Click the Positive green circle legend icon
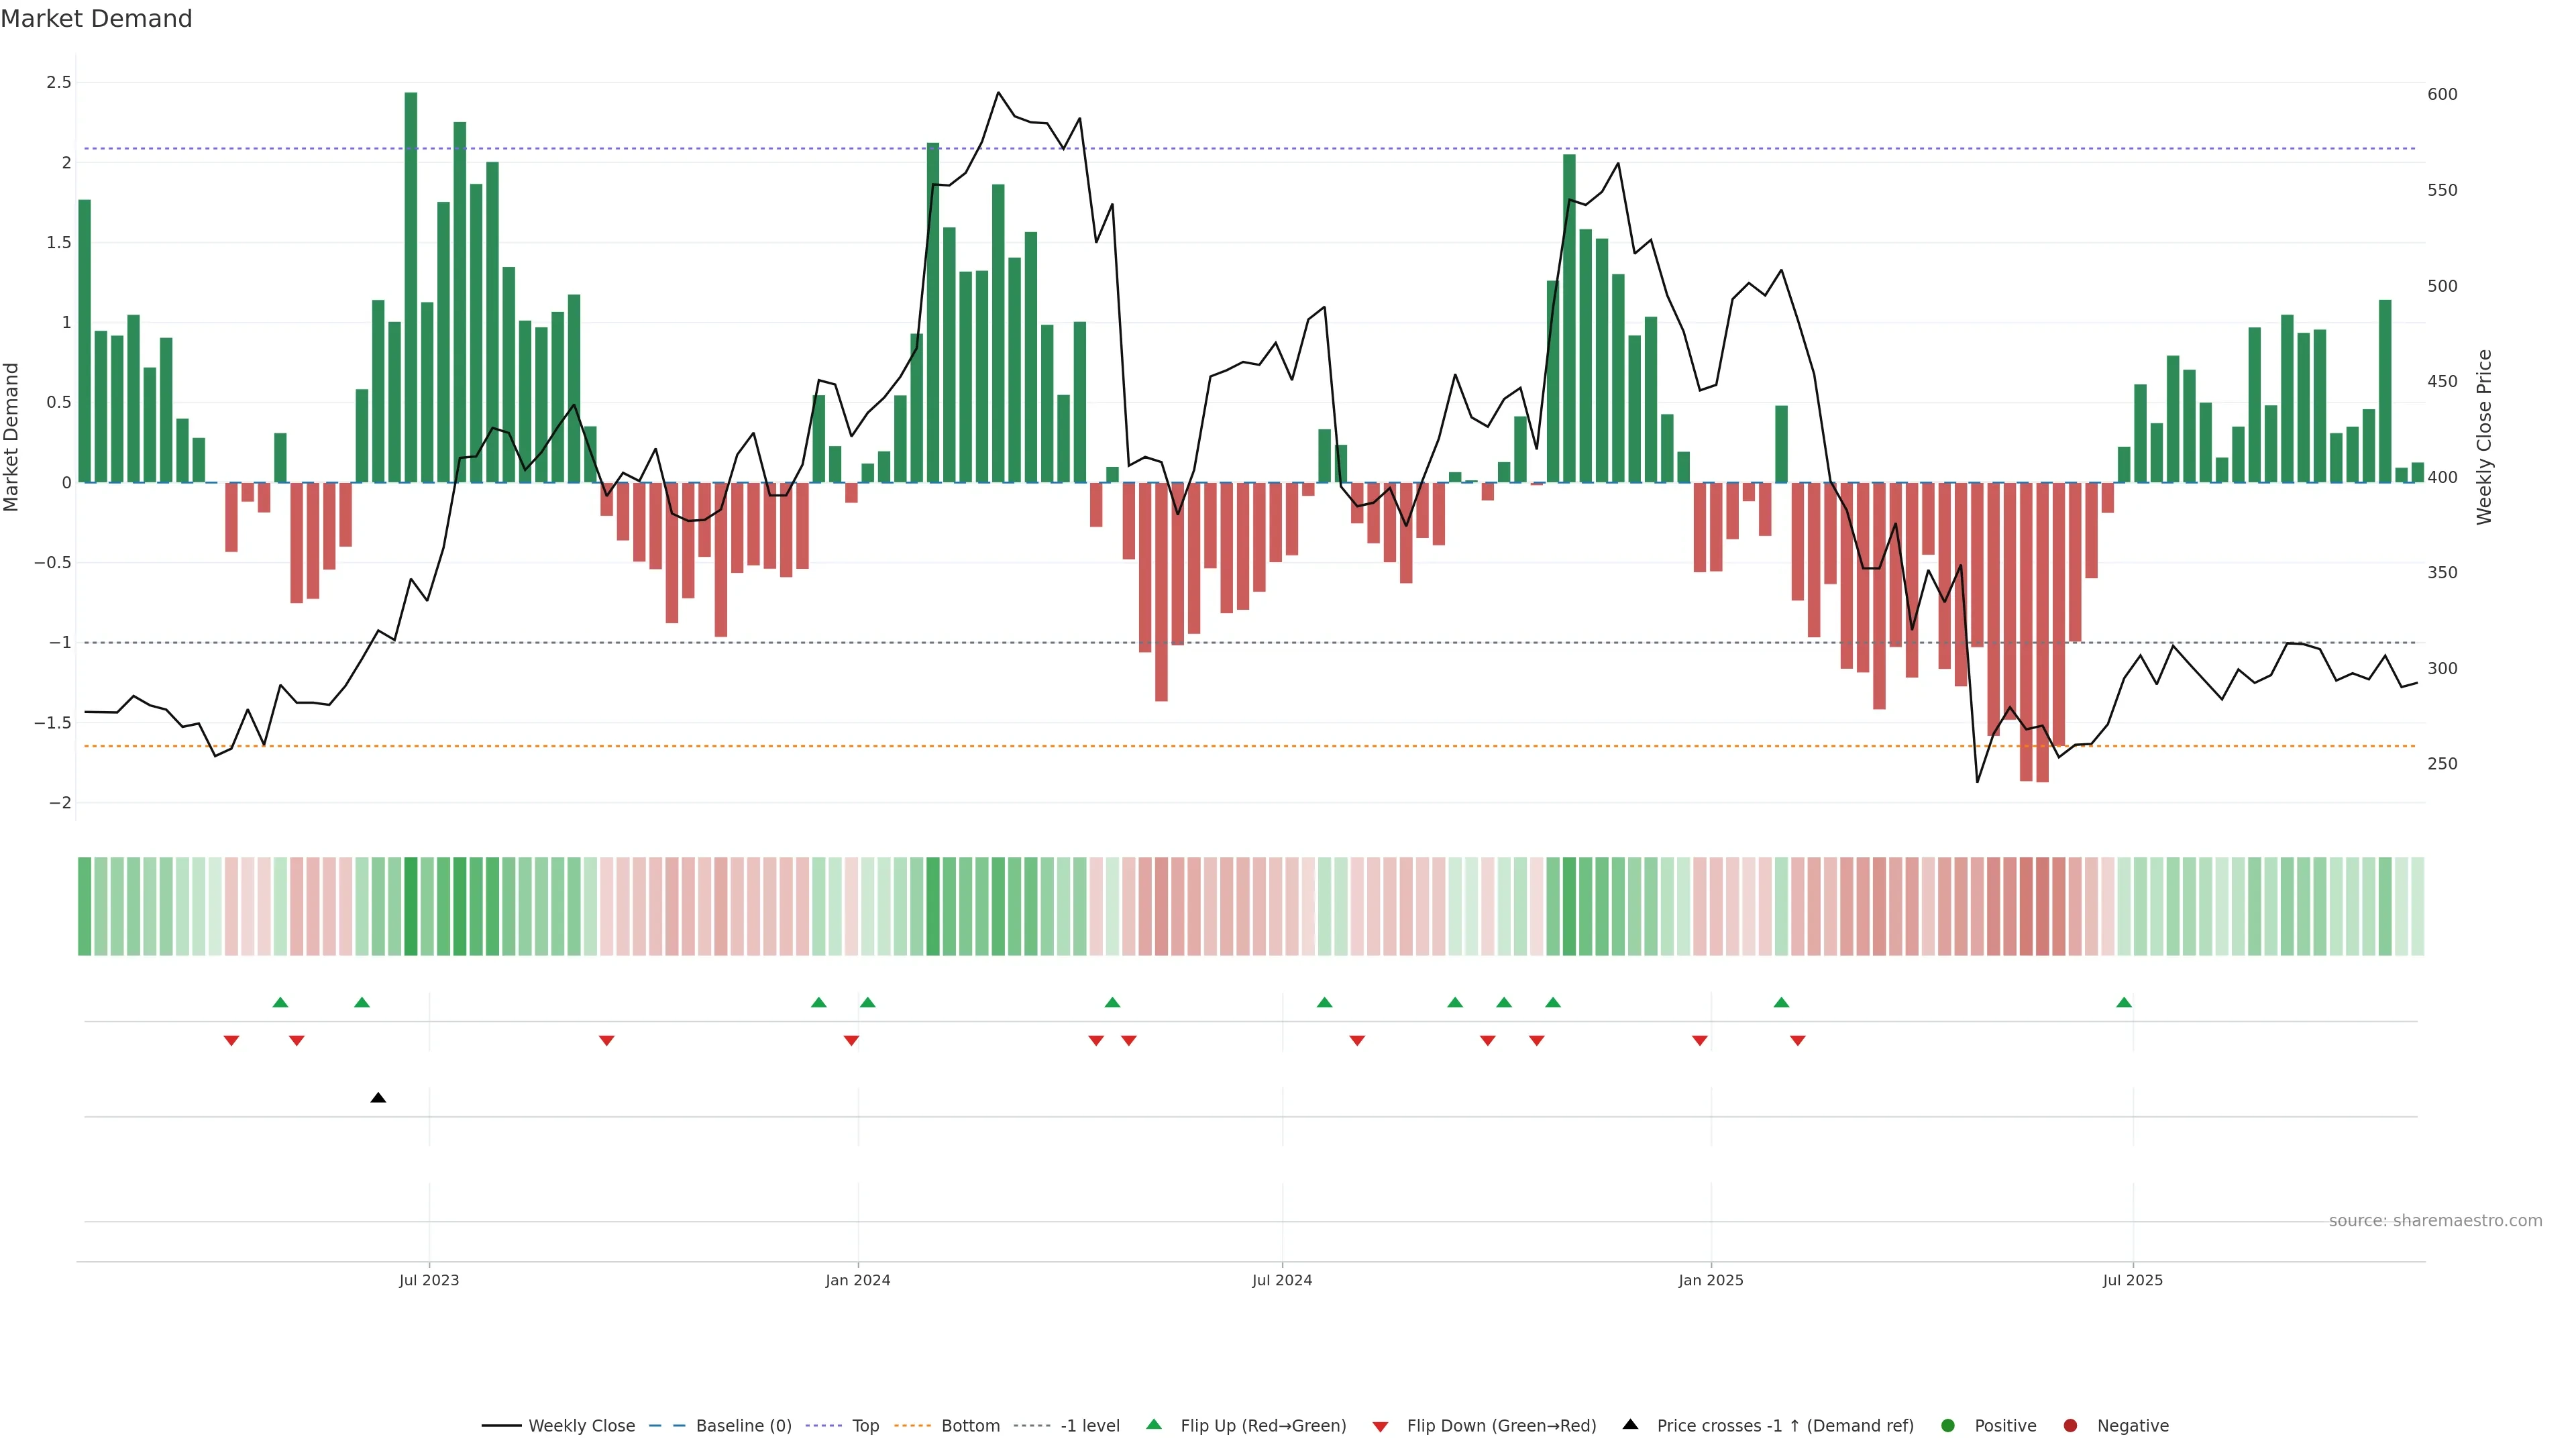 [1947, 1426]
